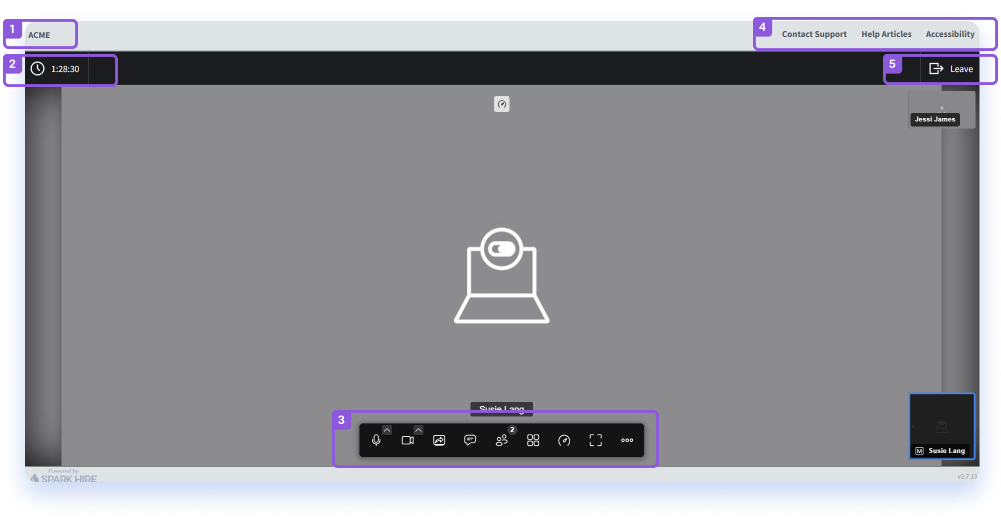This screenshot has width=1001, height=518.
Task: Open connection speed gauge in toolbar
Action: pyautogui.click(x=564, y=440)
